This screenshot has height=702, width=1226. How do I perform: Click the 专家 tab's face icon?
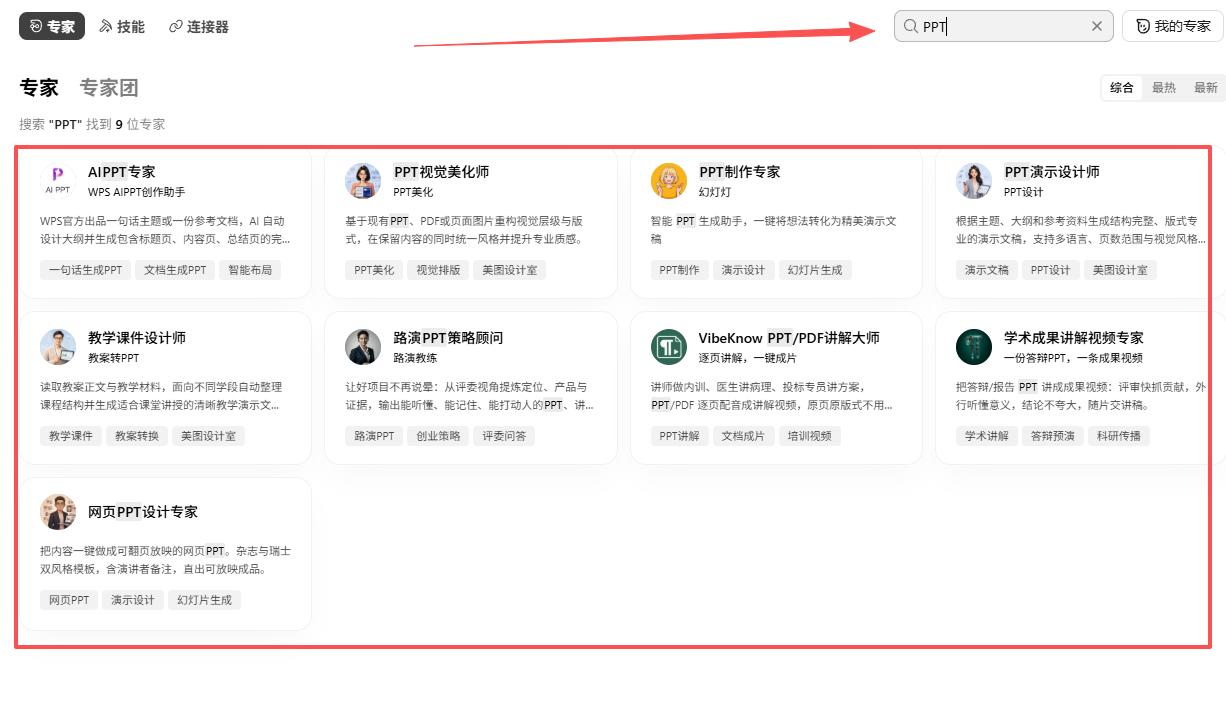36,27
